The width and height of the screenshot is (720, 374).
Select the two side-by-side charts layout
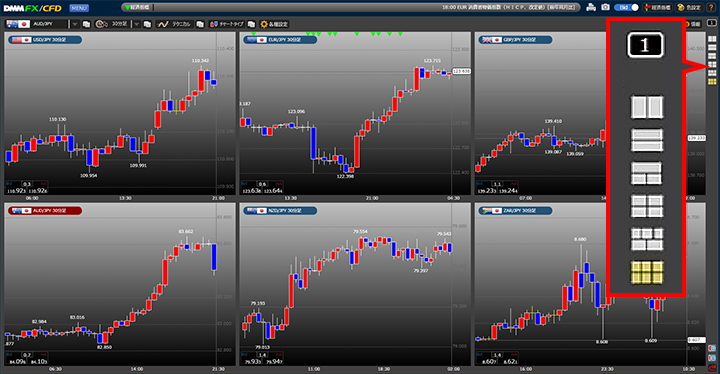click(647, 107)
